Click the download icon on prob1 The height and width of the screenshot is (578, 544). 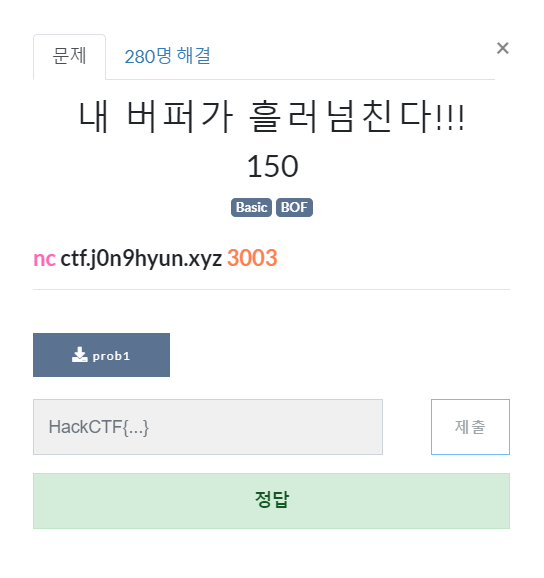pos(80,355)
